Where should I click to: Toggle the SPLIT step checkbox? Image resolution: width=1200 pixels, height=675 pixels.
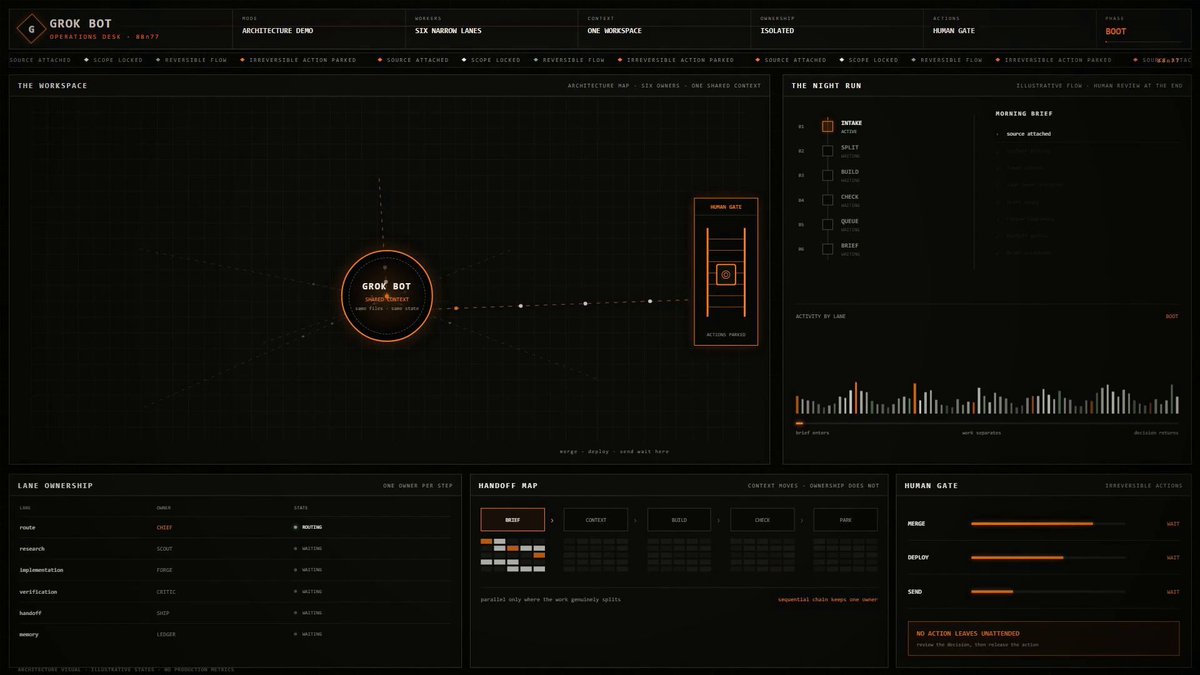tap(827, 151)
